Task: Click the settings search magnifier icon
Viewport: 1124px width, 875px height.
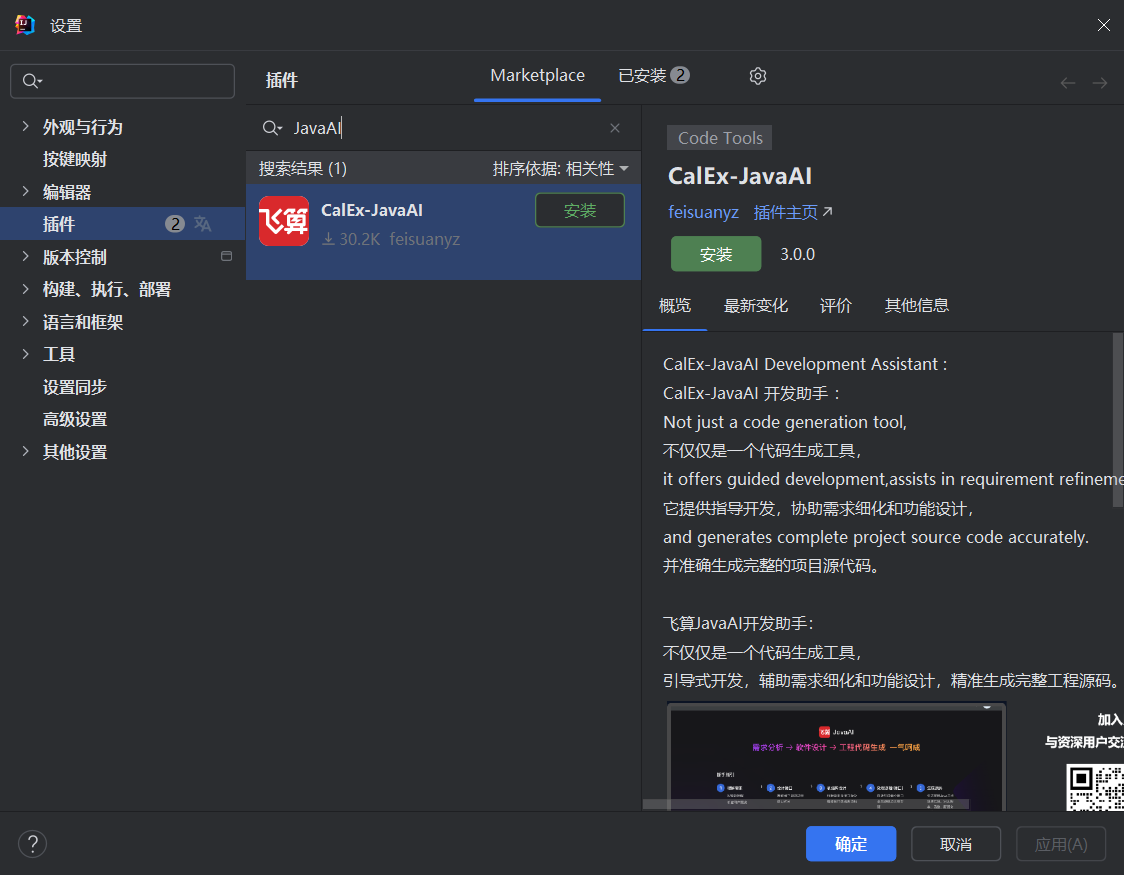Action: pos(32,81)
